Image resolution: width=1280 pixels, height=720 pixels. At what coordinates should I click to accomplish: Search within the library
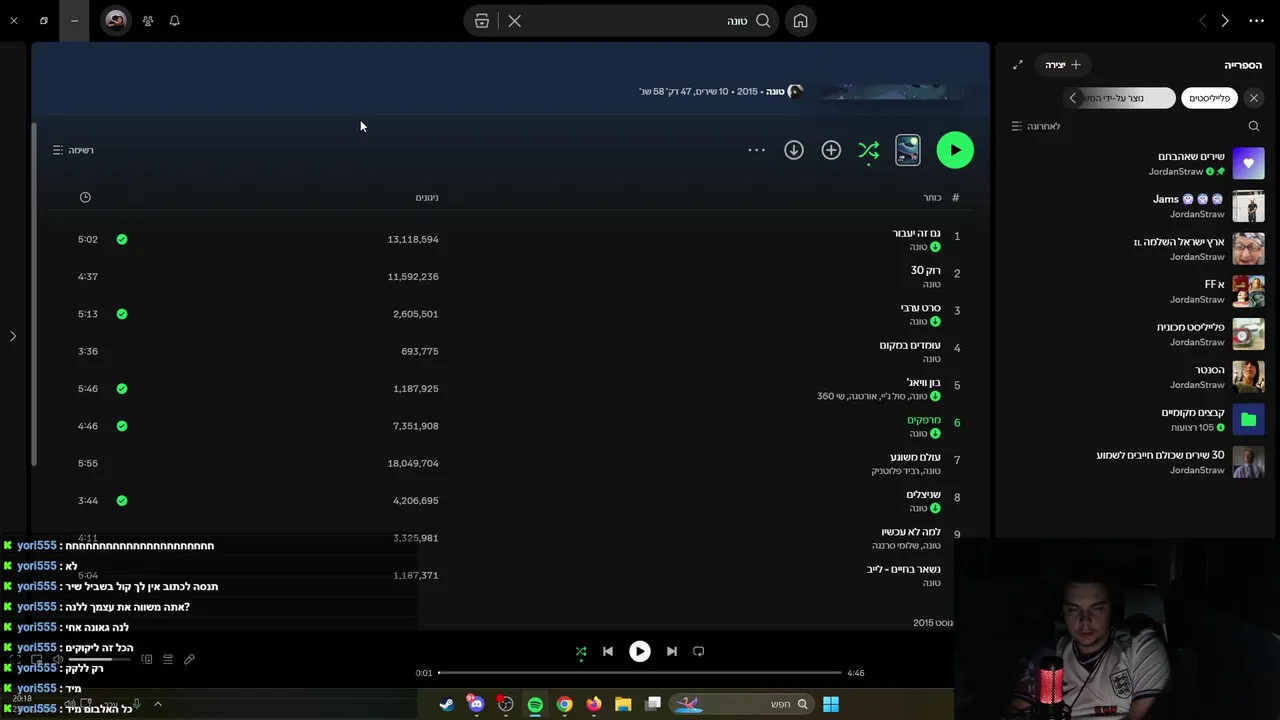pos(1253,126)
